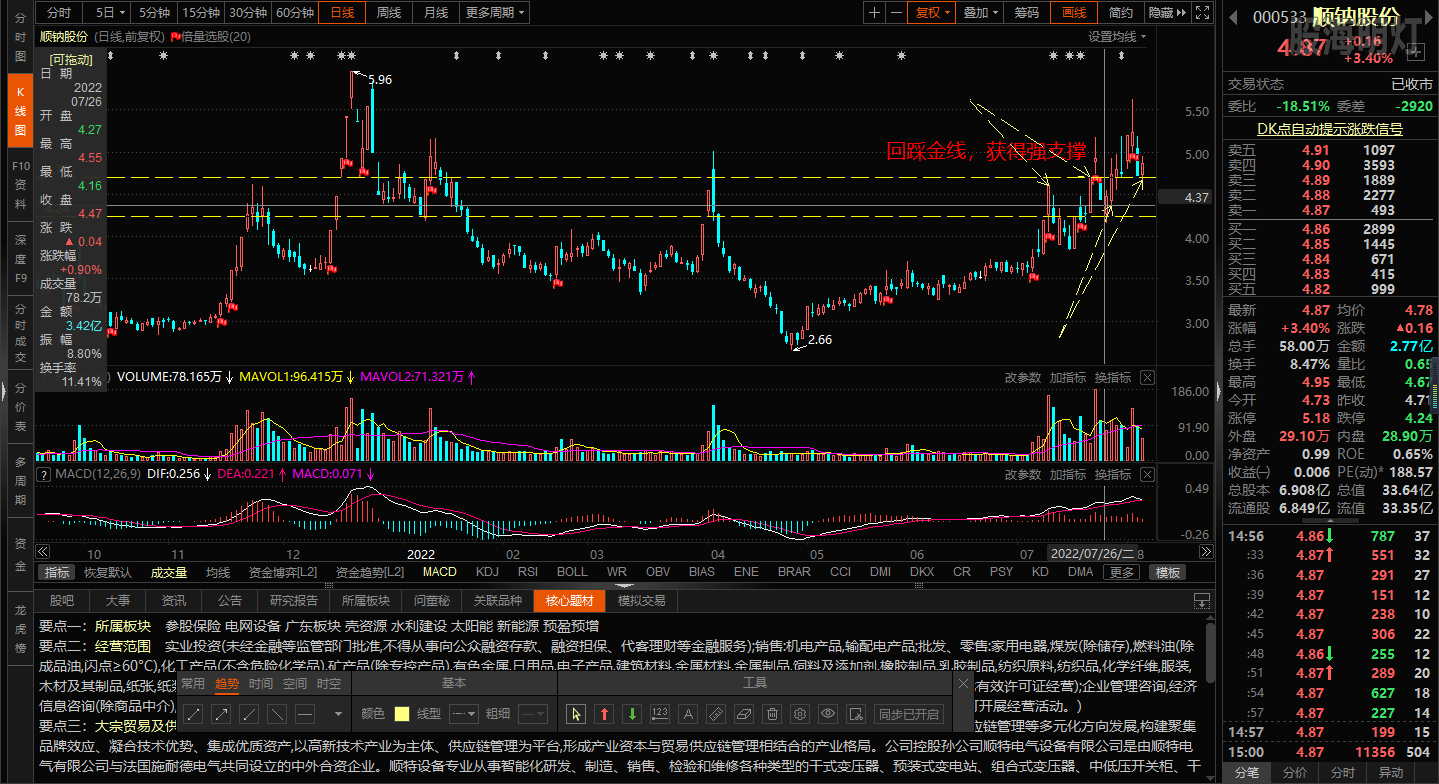Open the bottom panel popup icon

[1202, 601]
